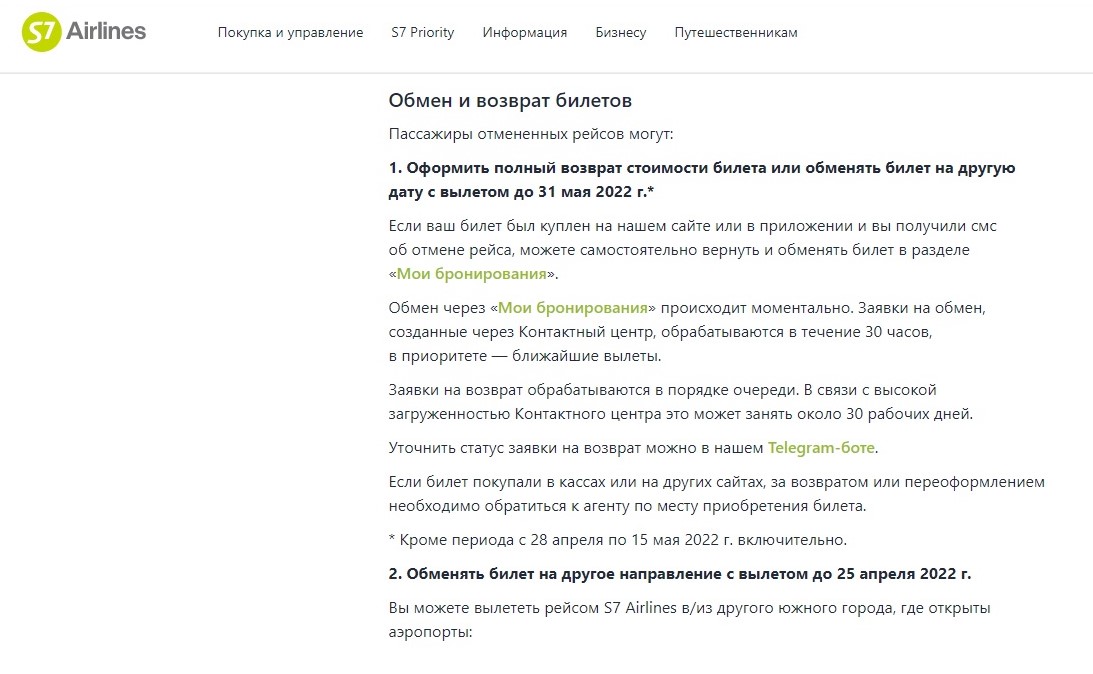1093x674 pixels.
Task: Follow the Мои бронирования link after "в разделе"
Action: 471,273
